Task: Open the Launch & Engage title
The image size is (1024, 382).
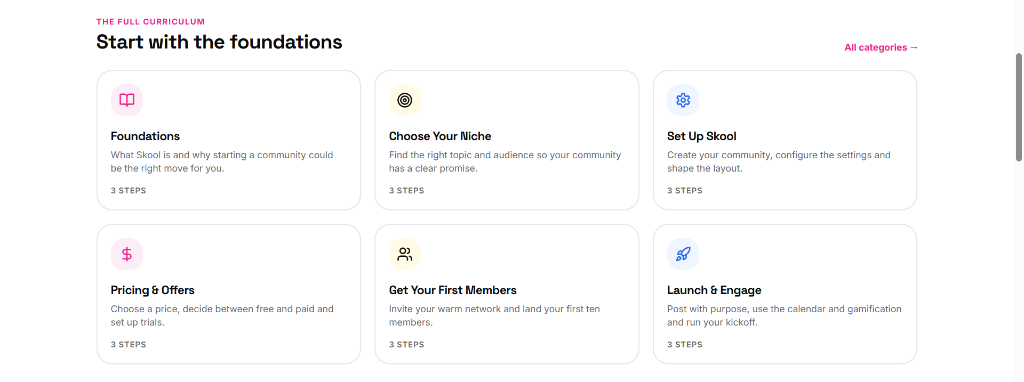Action: [714, 290]
